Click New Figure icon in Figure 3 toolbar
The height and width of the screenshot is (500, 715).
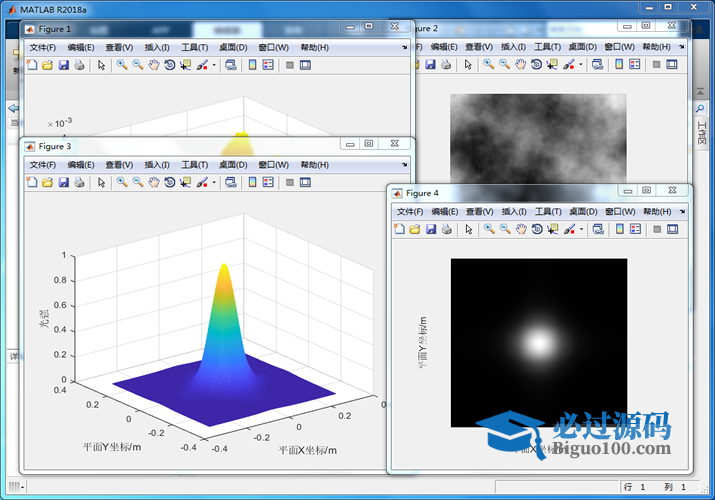pos(32,182)
